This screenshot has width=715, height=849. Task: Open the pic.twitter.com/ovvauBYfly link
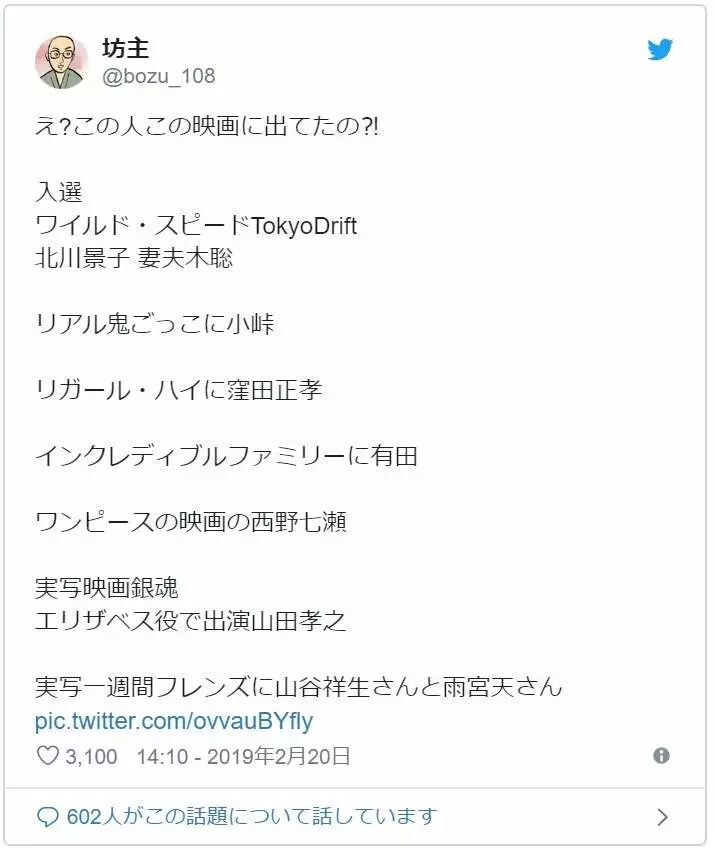pyautogui.click(x=174, y=721)
